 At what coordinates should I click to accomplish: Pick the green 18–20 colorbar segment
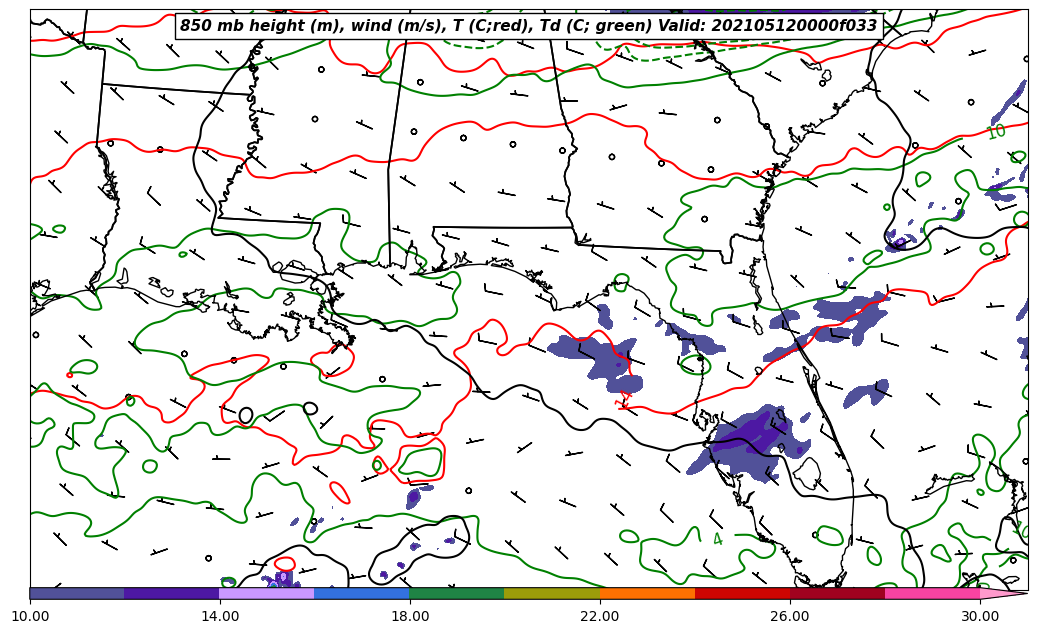[457, 593]
